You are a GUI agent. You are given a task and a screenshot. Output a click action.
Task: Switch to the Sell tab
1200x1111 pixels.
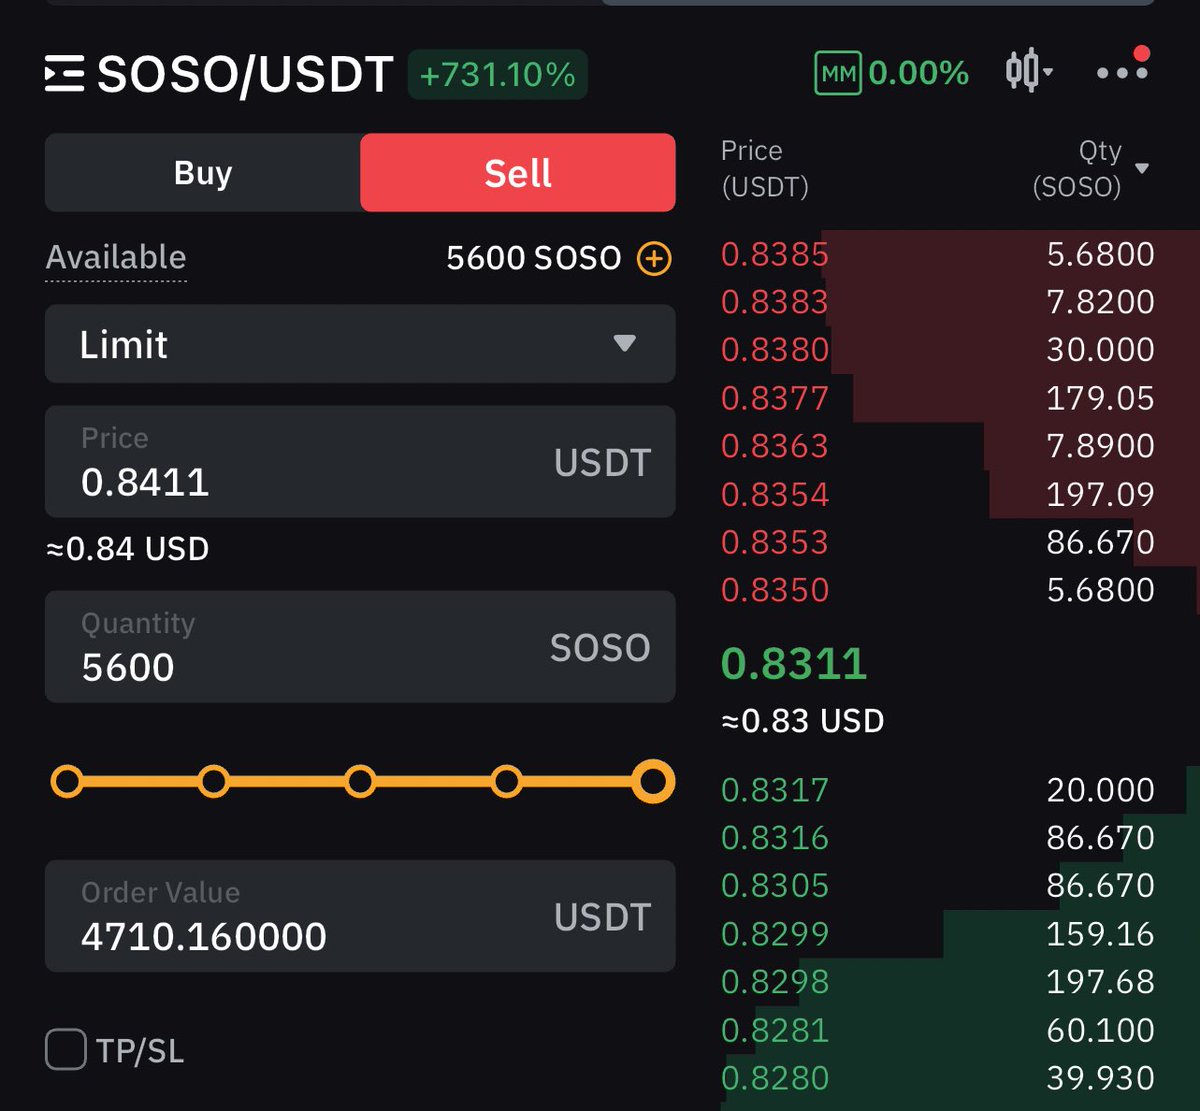(x=518, y=173)
